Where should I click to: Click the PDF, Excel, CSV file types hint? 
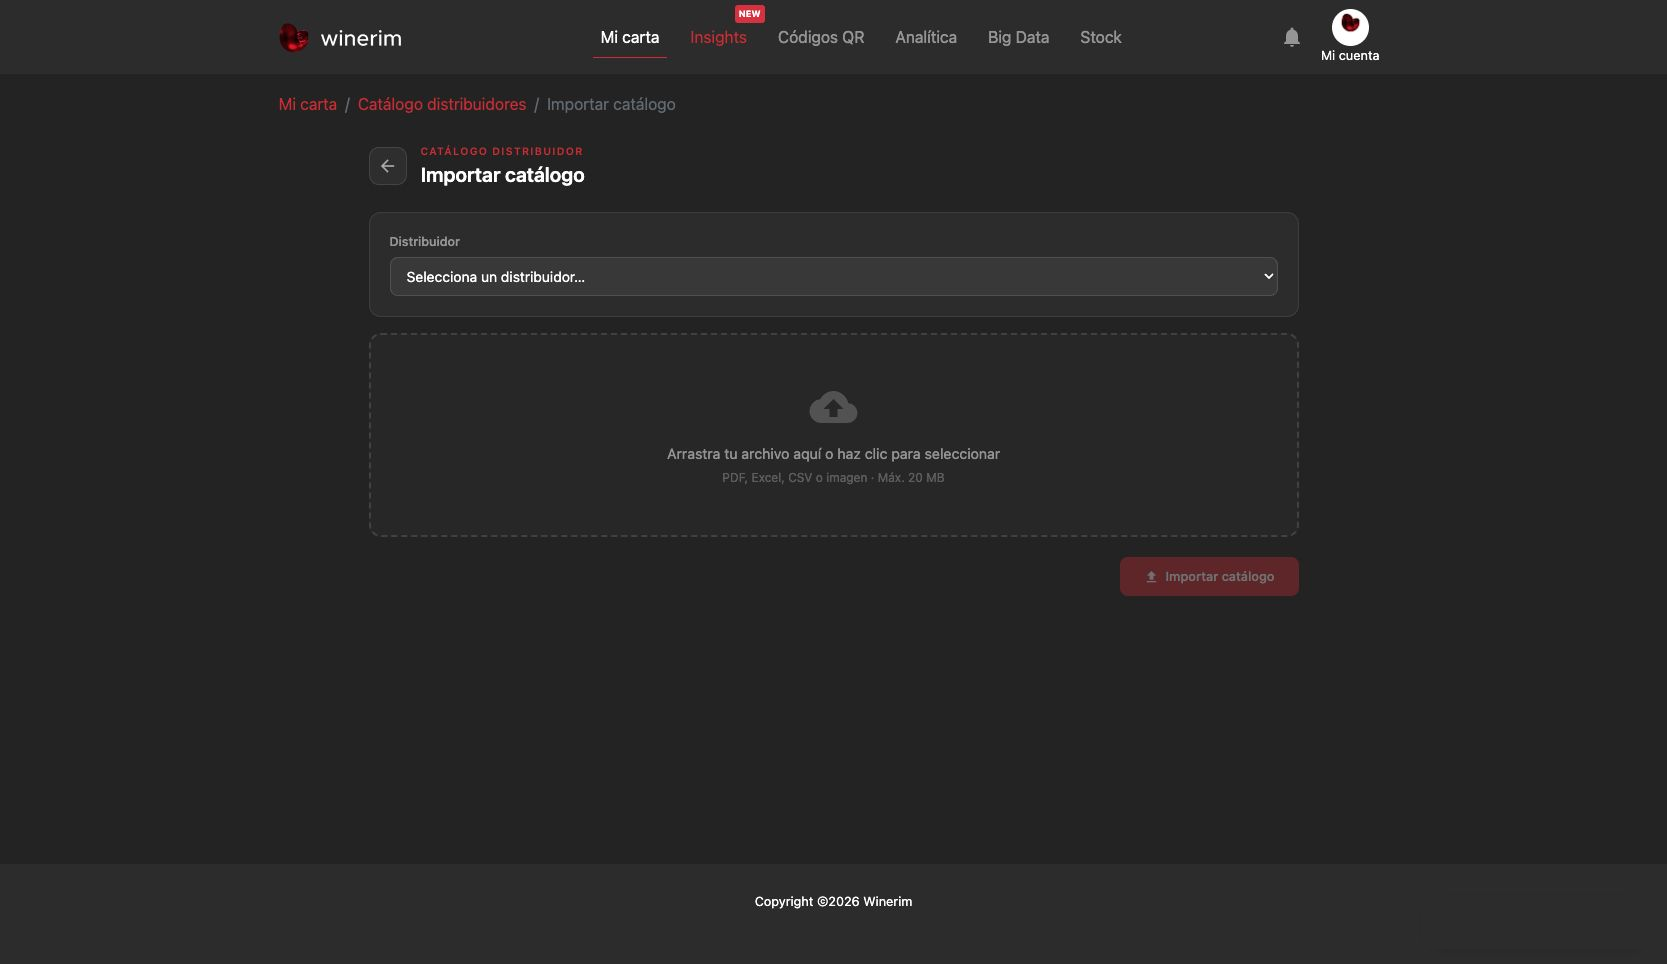833,478
